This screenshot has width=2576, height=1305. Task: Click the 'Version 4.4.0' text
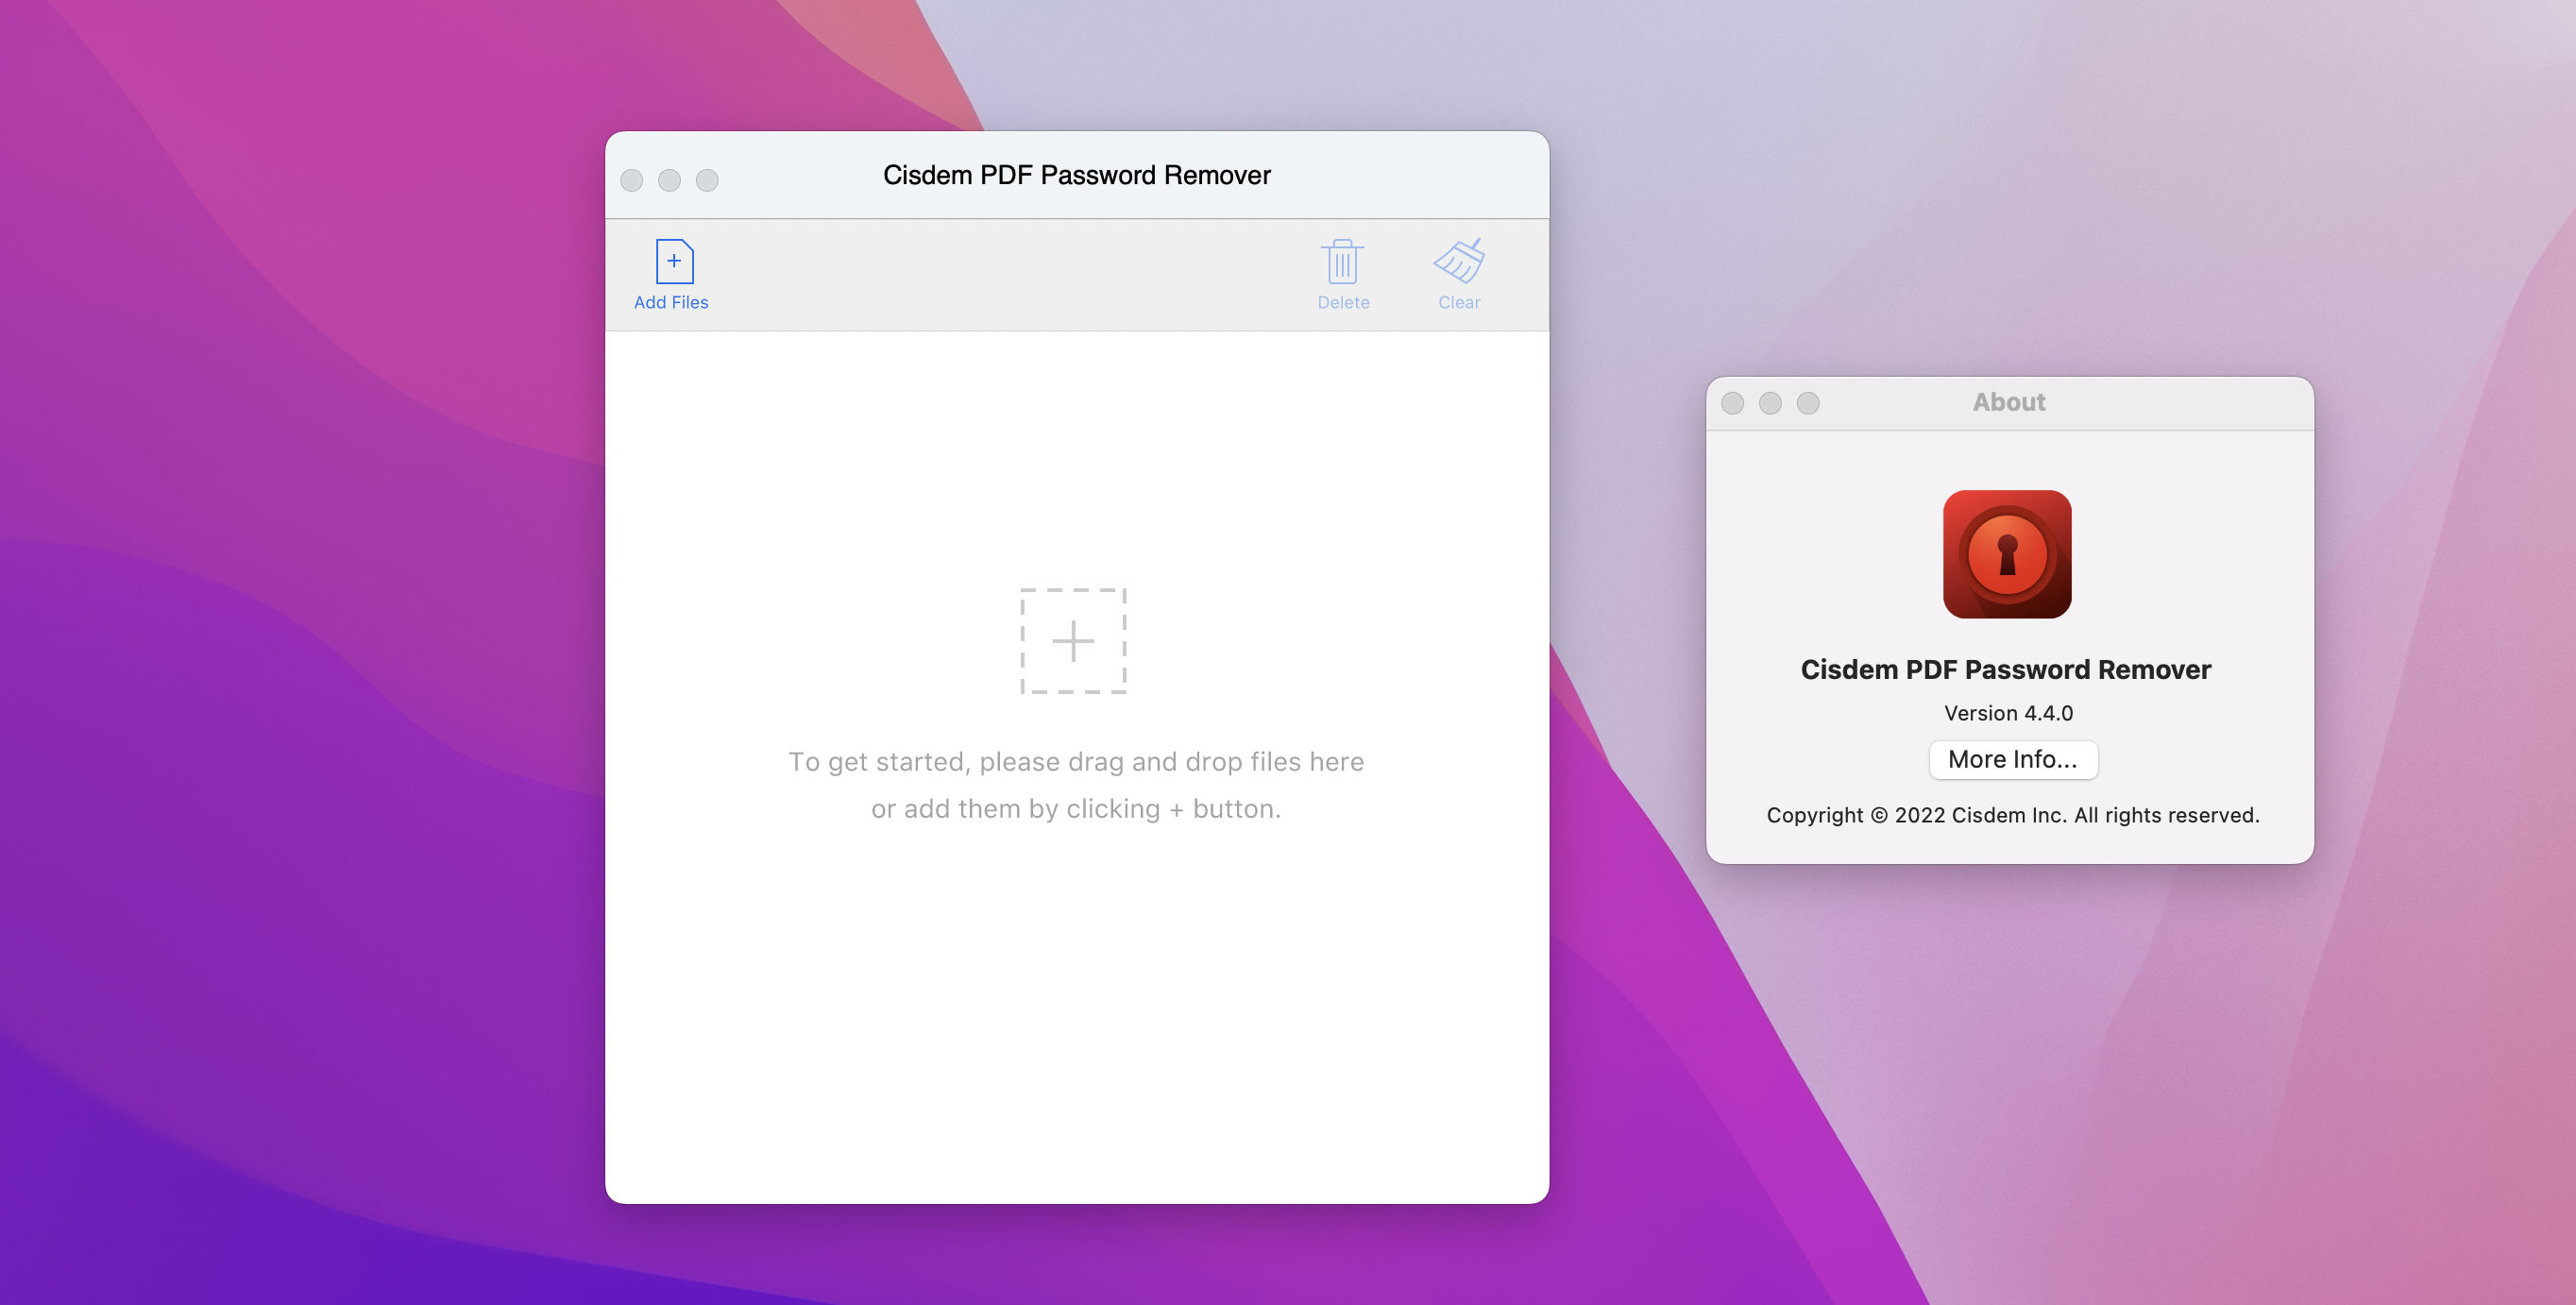[2008, 713]
